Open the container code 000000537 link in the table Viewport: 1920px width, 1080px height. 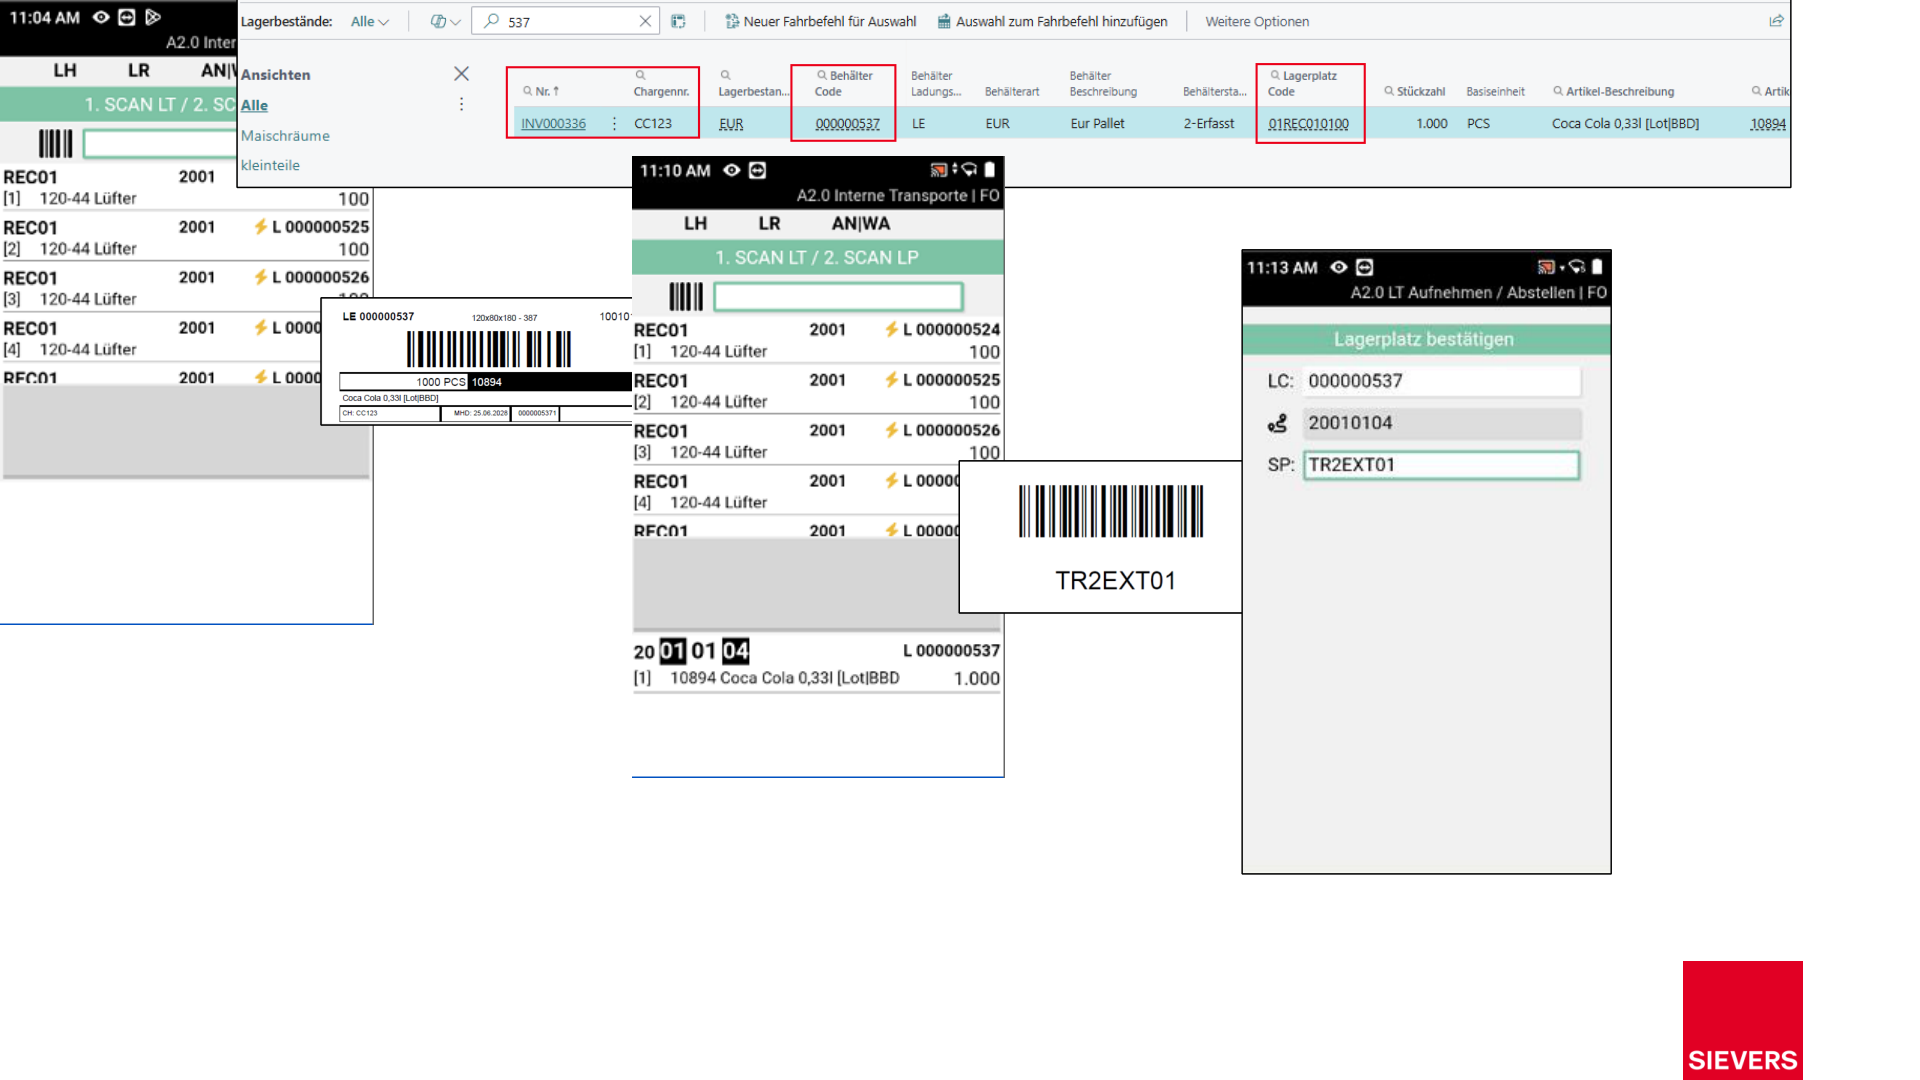pos(847,124)
